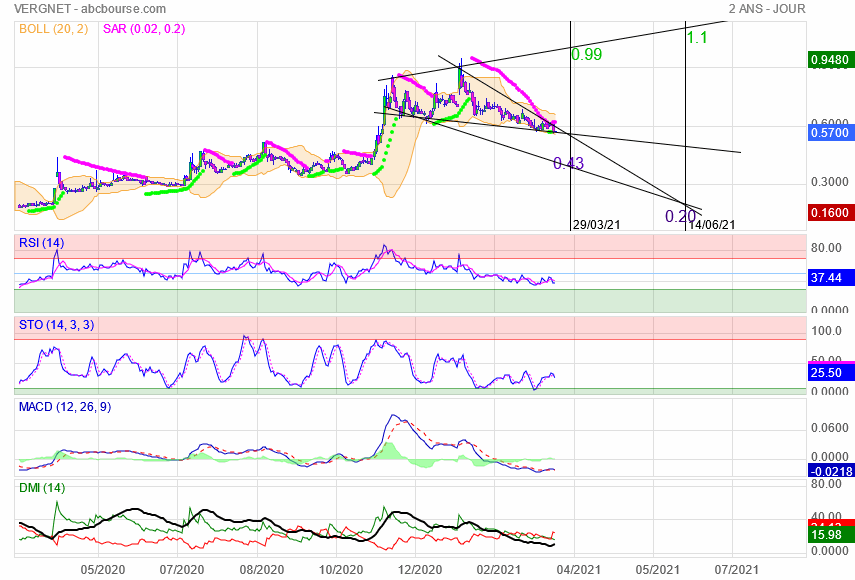Click the green 0.9480 price tag
The image size is (855, 580).
coord(827,59)
